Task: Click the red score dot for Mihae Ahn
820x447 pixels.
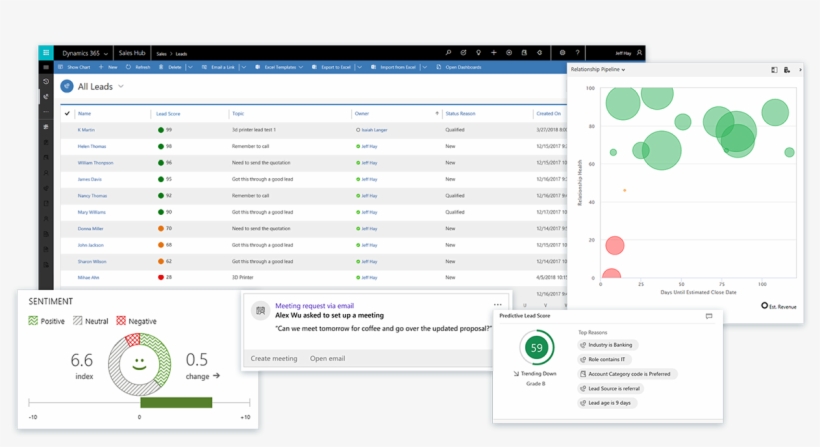Action: (161, 278)
